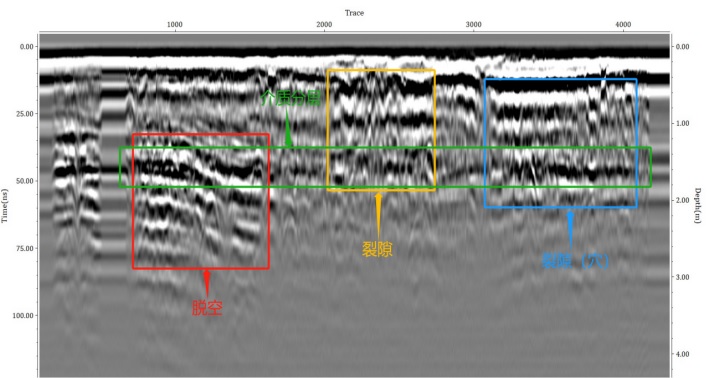This screenshot has height=378, width=709.
Task: Click the 25.00 time tick label
Action: pos(25,114)
